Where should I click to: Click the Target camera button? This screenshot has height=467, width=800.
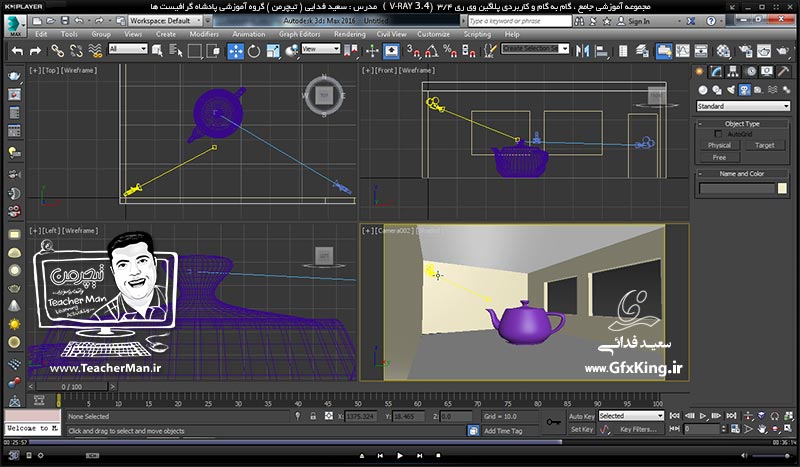[764, 145]
